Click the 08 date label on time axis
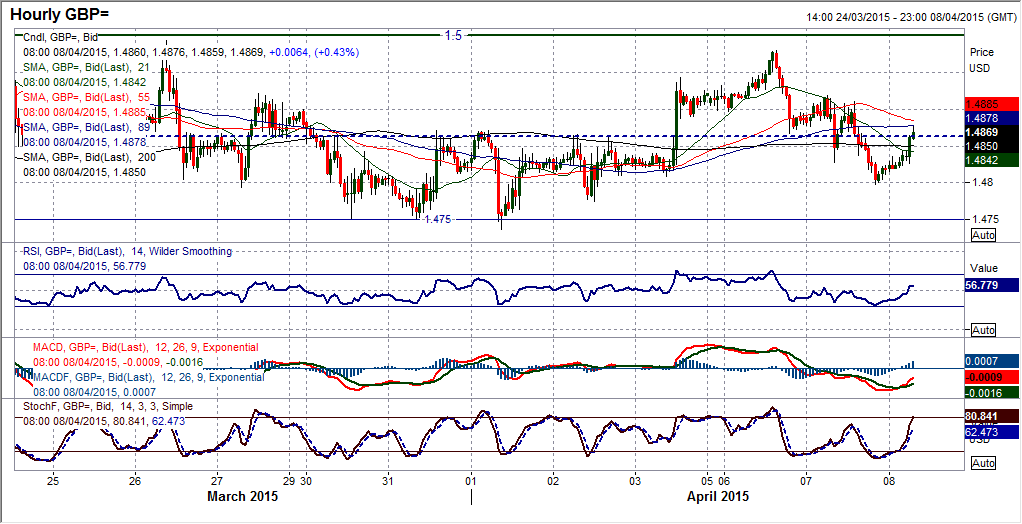The image size is (1022, 524). 889,481
